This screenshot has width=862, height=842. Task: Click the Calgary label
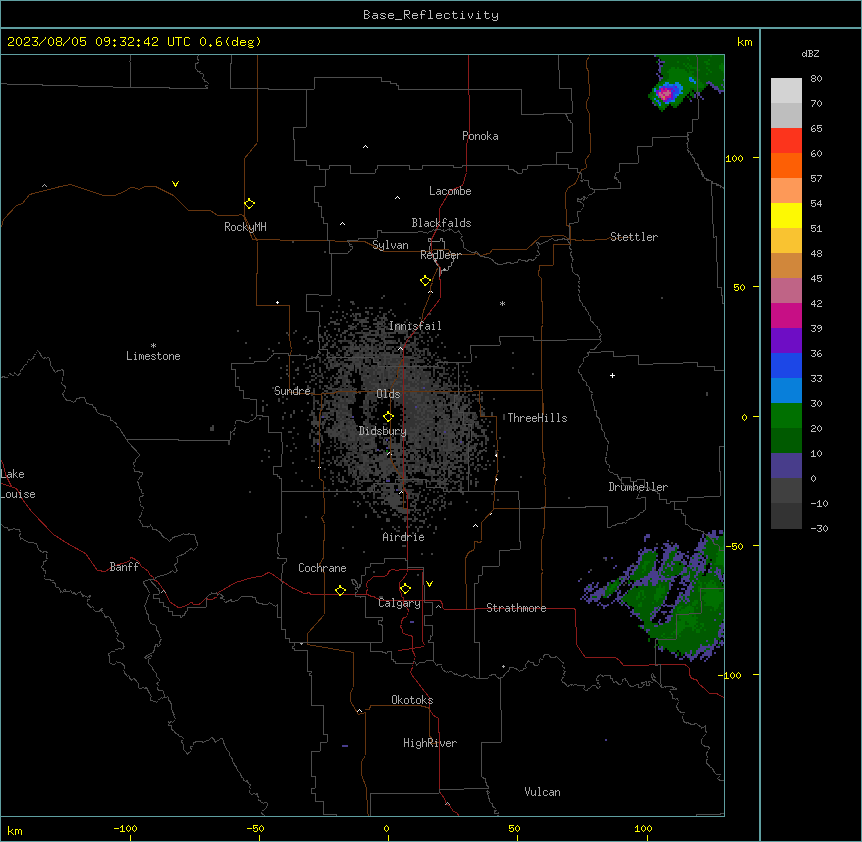coord(399,603)
